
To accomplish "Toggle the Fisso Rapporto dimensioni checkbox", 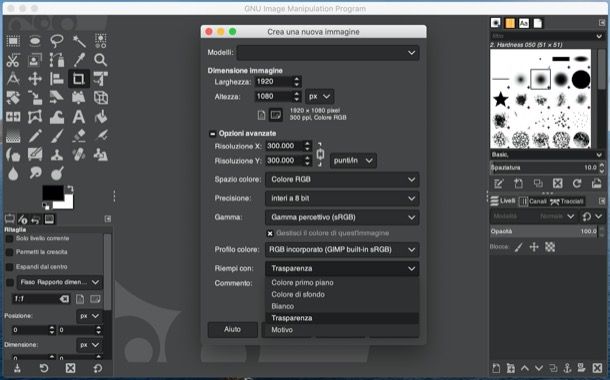I will point(10,282).
